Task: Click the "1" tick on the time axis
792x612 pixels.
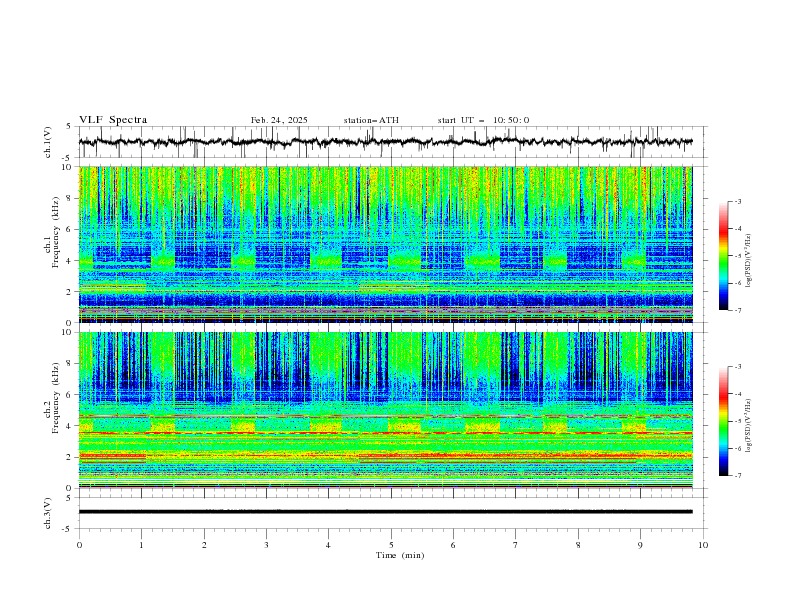Action: click(x=141, y=545)
